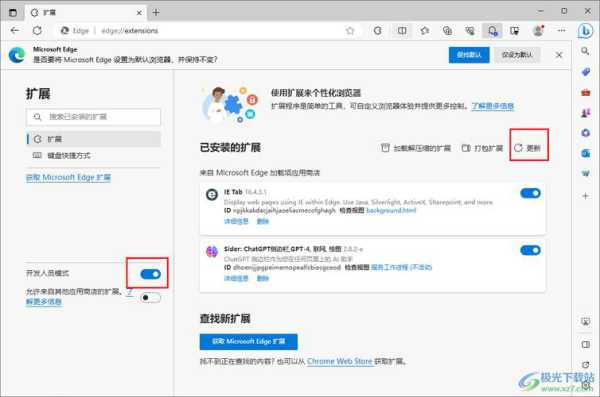Image resolution: width=600 pixels, height=397 pixels.
Task: Click gray button in default browser banner
Action: click(517, 55)
